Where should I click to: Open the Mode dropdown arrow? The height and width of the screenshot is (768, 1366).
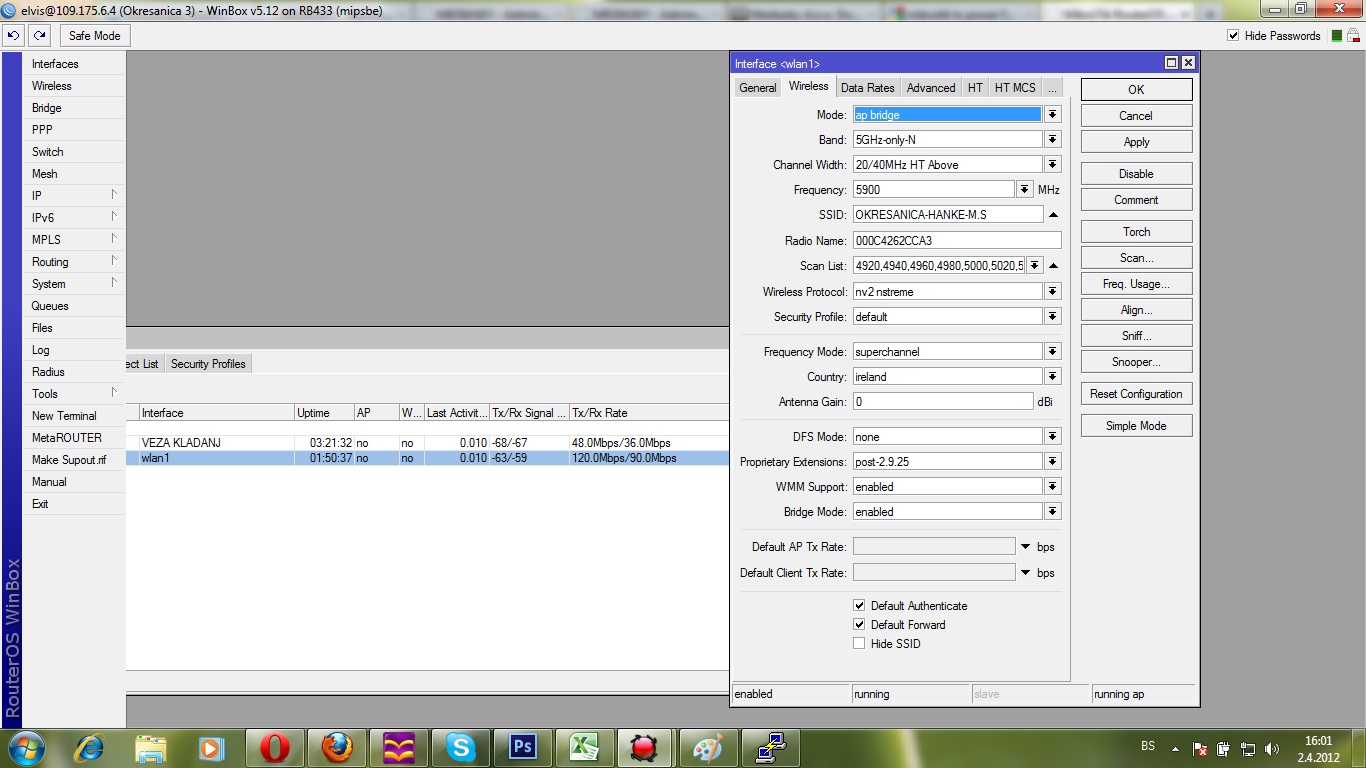1052,115
